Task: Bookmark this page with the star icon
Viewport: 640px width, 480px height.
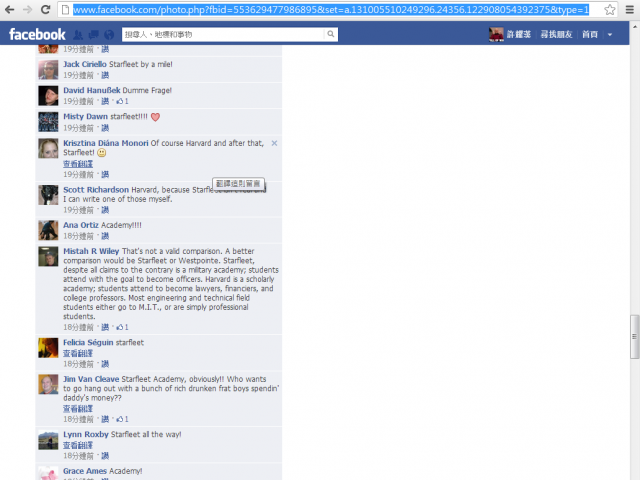Action: pos(610,9)
